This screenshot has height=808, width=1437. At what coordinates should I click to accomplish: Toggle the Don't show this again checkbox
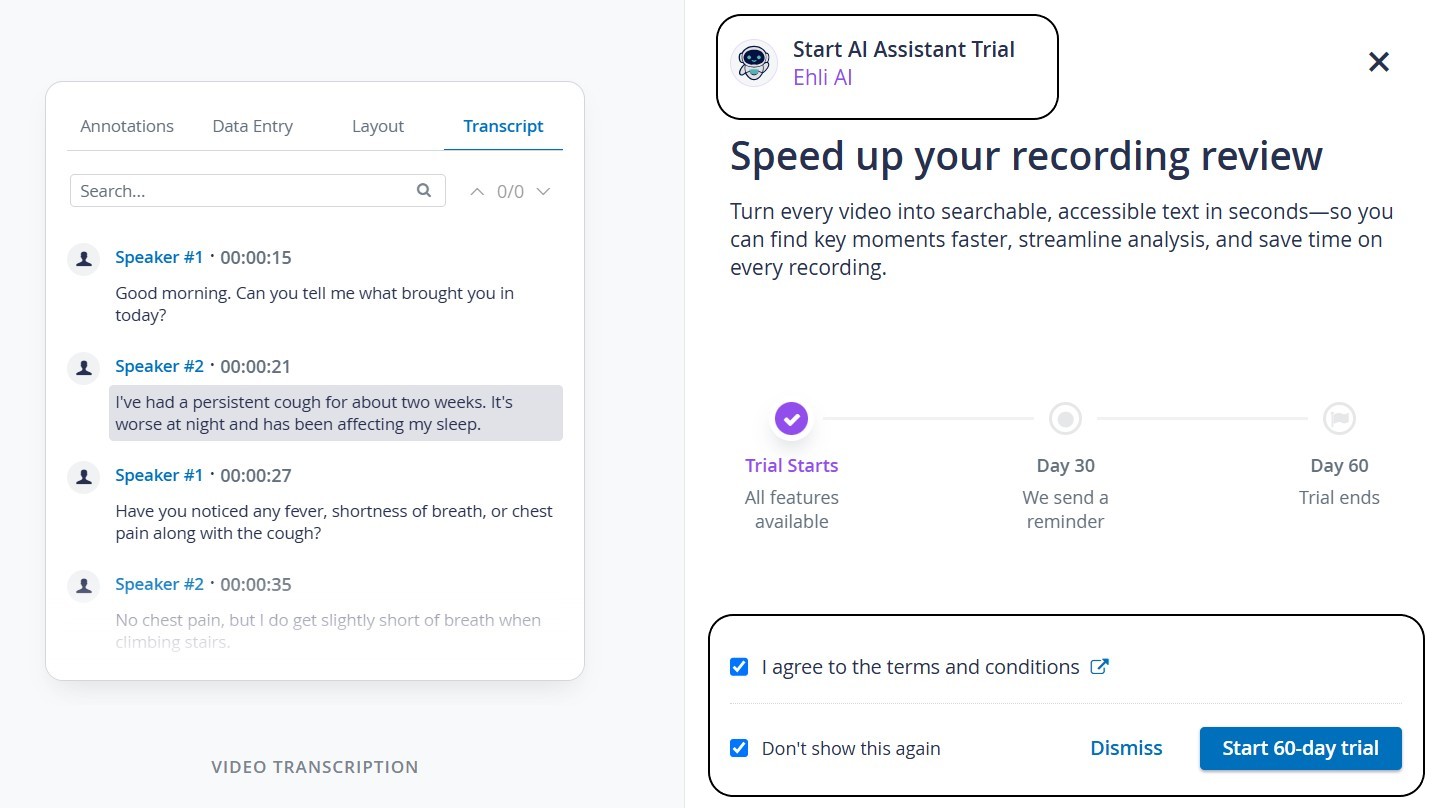[x=739, y=748]
